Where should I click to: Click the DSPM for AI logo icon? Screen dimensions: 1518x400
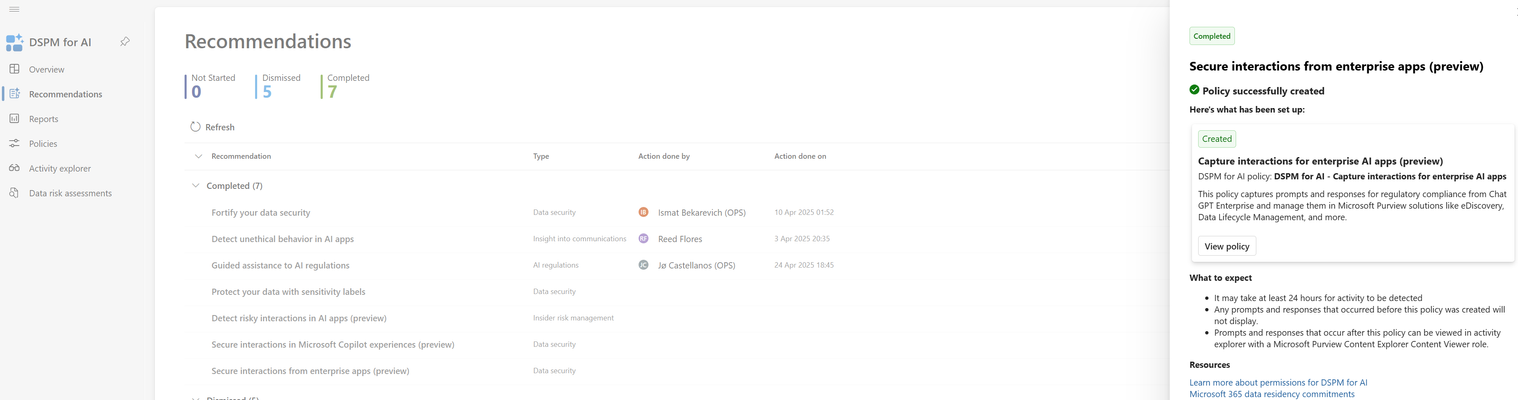click(x=14, y=42)
